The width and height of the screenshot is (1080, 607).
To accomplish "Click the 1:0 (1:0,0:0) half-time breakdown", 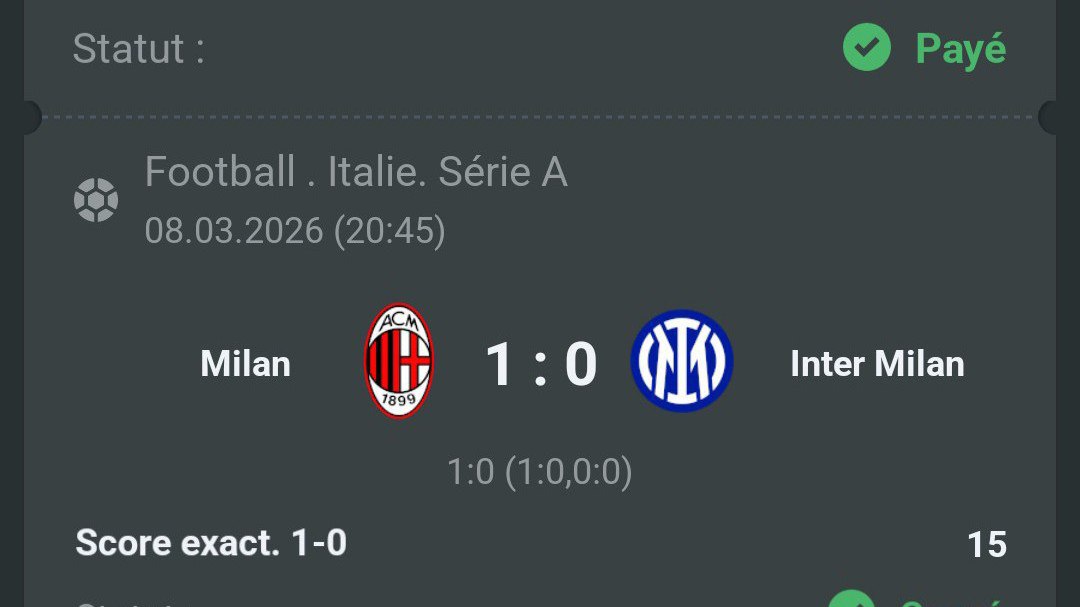I will coord(539,472).
